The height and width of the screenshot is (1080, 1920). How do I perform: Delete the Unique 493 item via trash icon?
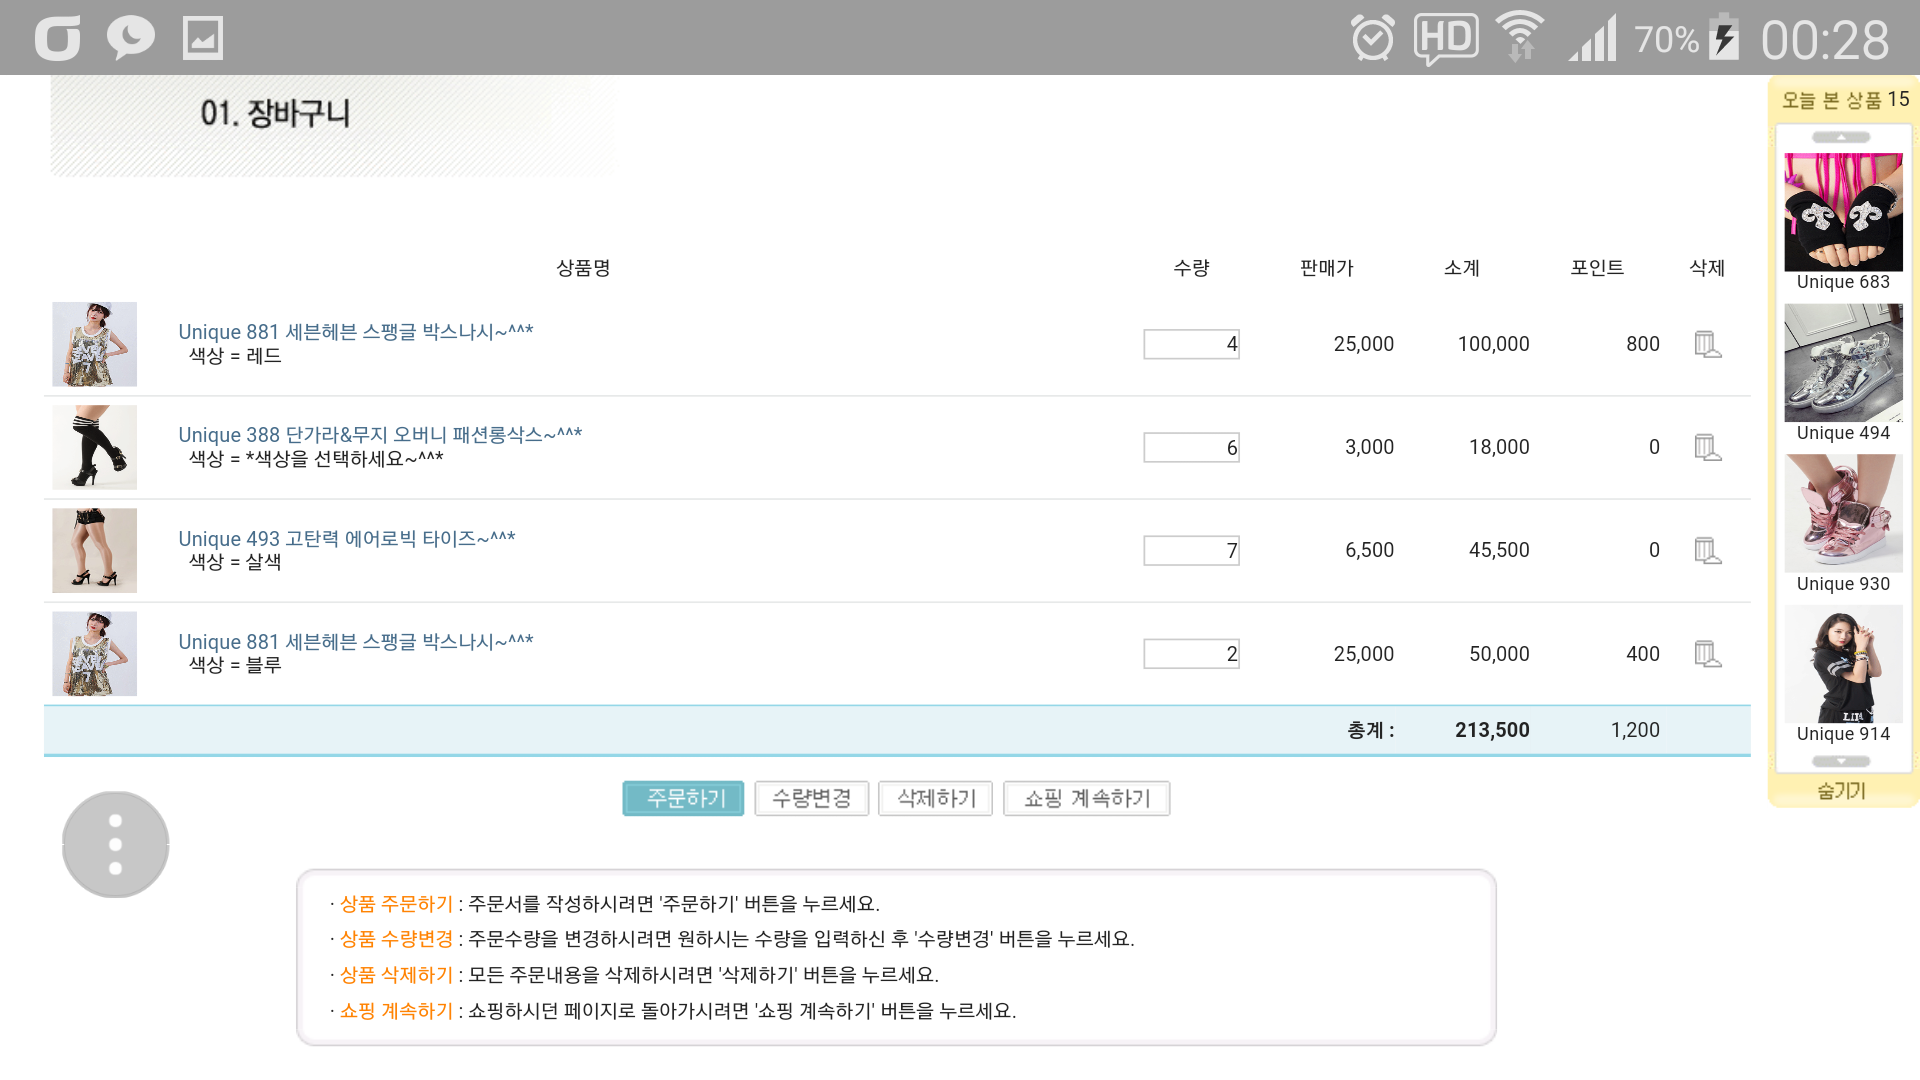[x=1708, y=551]
